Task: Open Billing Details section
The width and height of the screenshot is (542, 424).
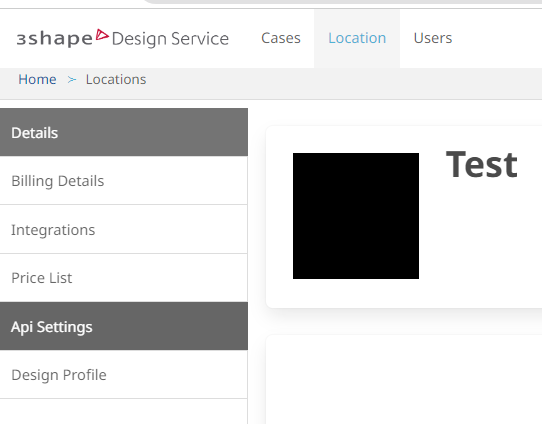Action: [124, 181]
